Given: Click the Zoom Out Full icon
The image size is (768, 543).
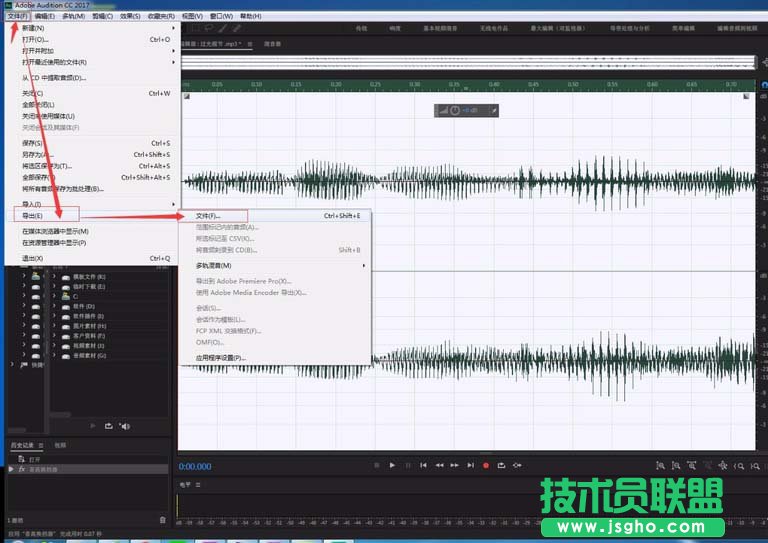Looking at the screenshot, I should (x=722, y=466).
